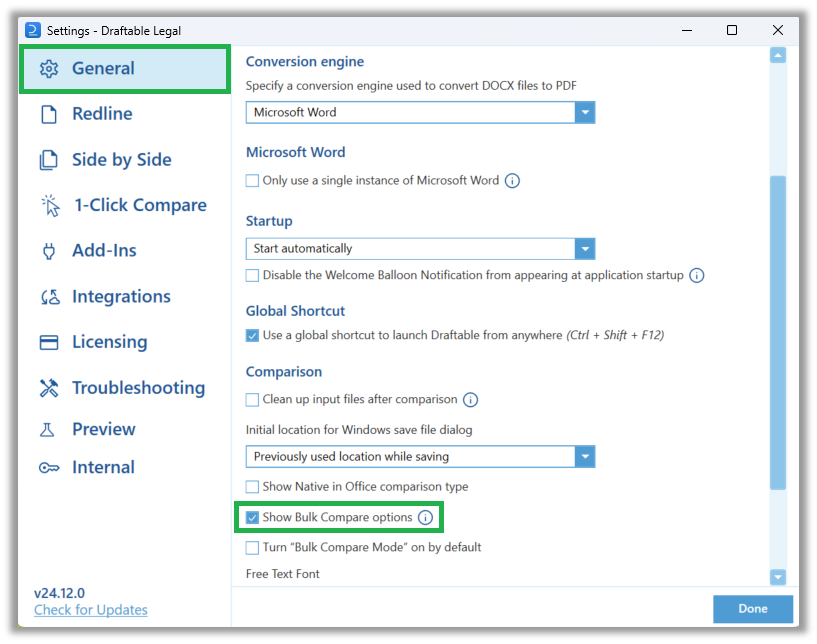Open the save file dialog location dropdown
Screen dimensions: 817x644
(x=586, y=456)
